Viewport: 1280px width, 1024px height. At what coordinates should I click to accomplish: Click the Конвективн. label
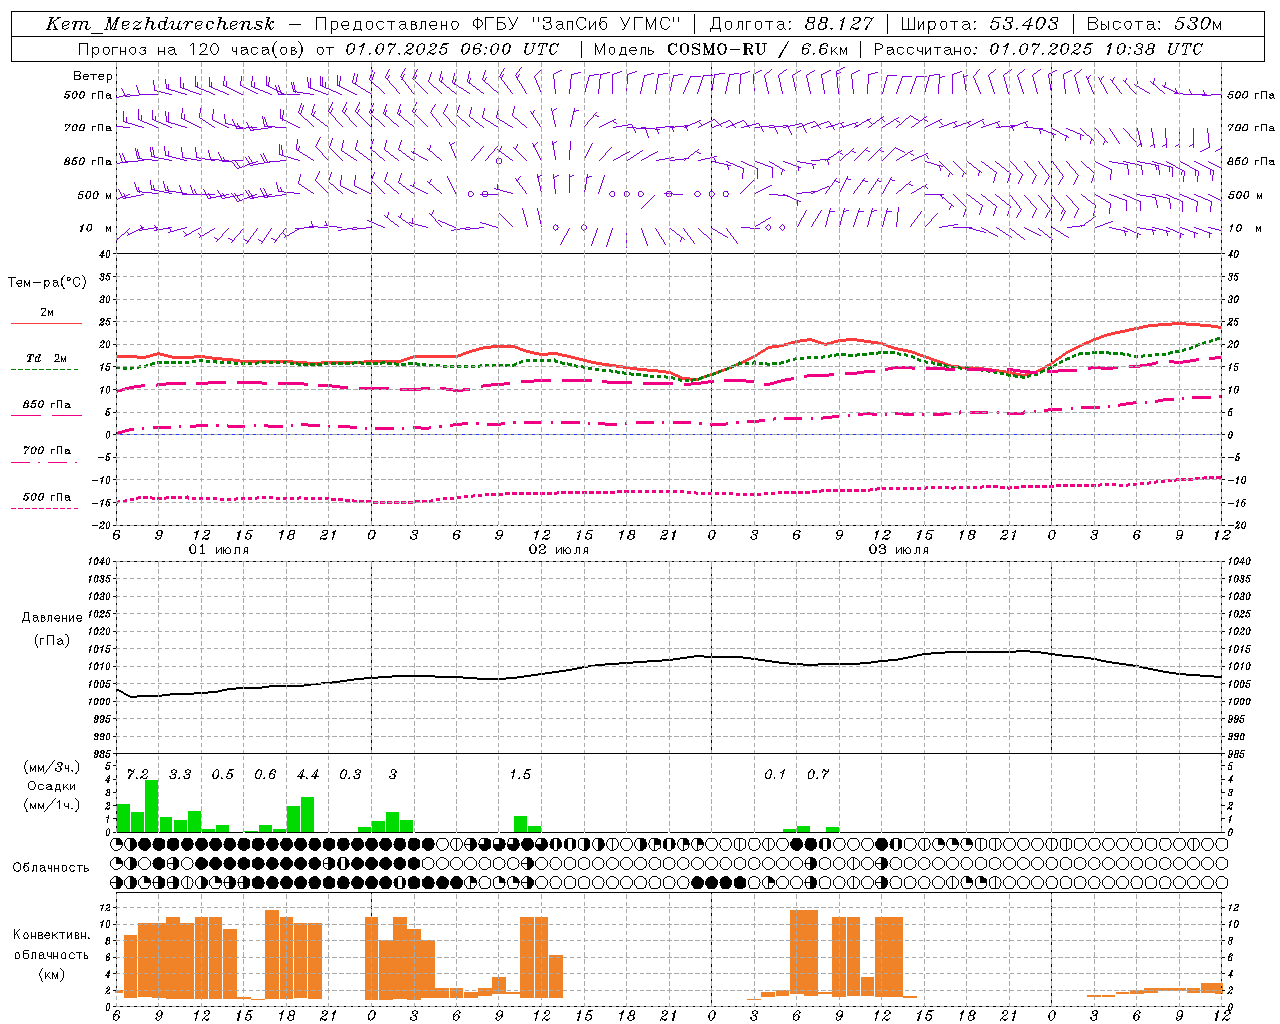tap(52, 935)
